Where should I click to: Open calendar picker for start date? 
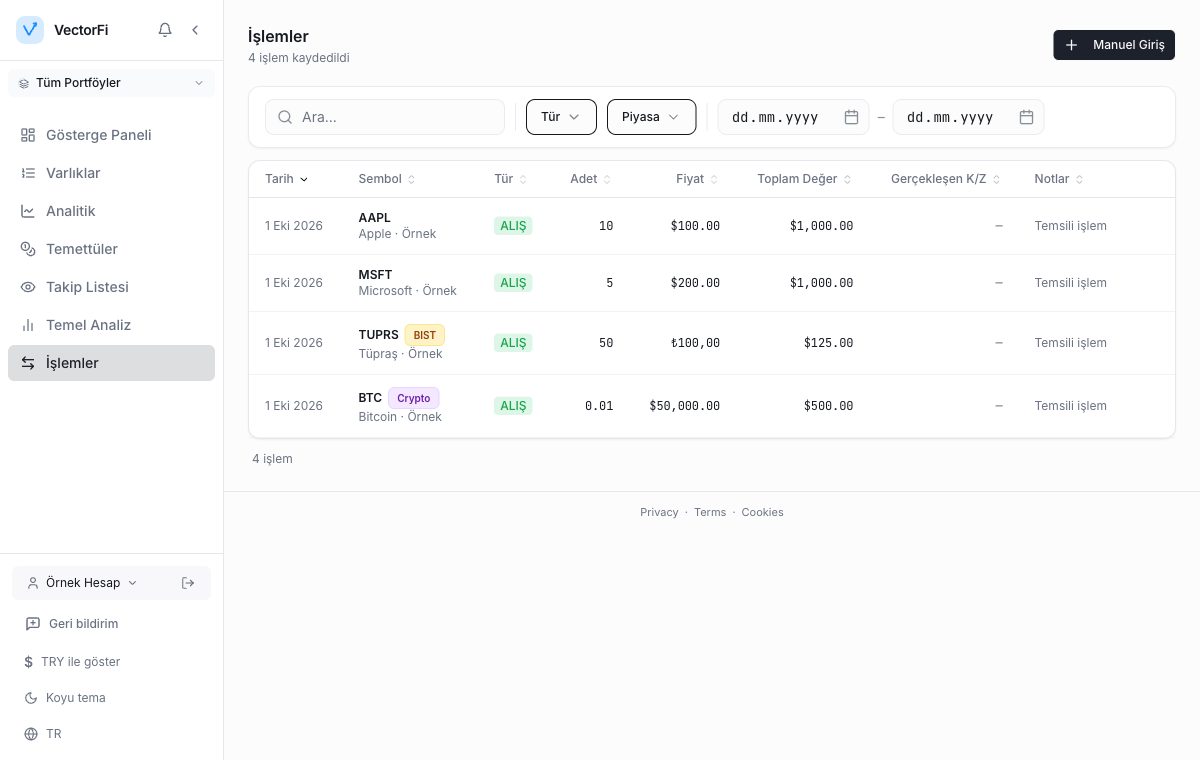tap(851, 117)
